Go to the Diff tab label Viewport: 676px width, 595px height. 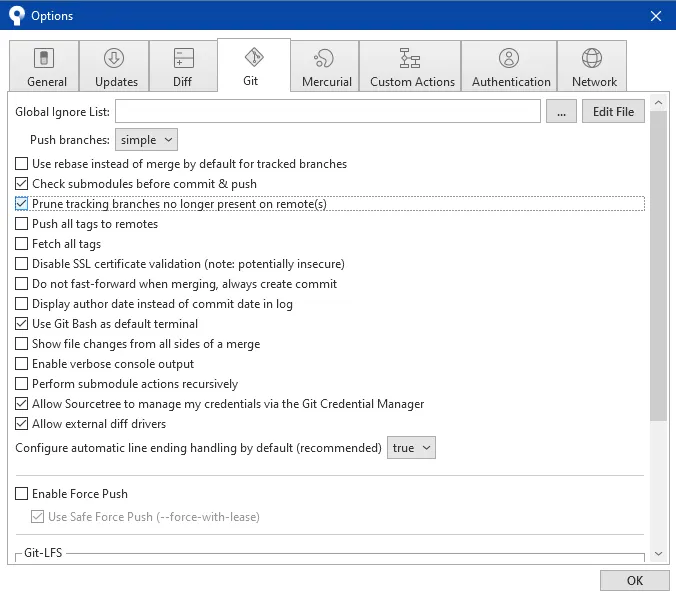pos(182,82)
